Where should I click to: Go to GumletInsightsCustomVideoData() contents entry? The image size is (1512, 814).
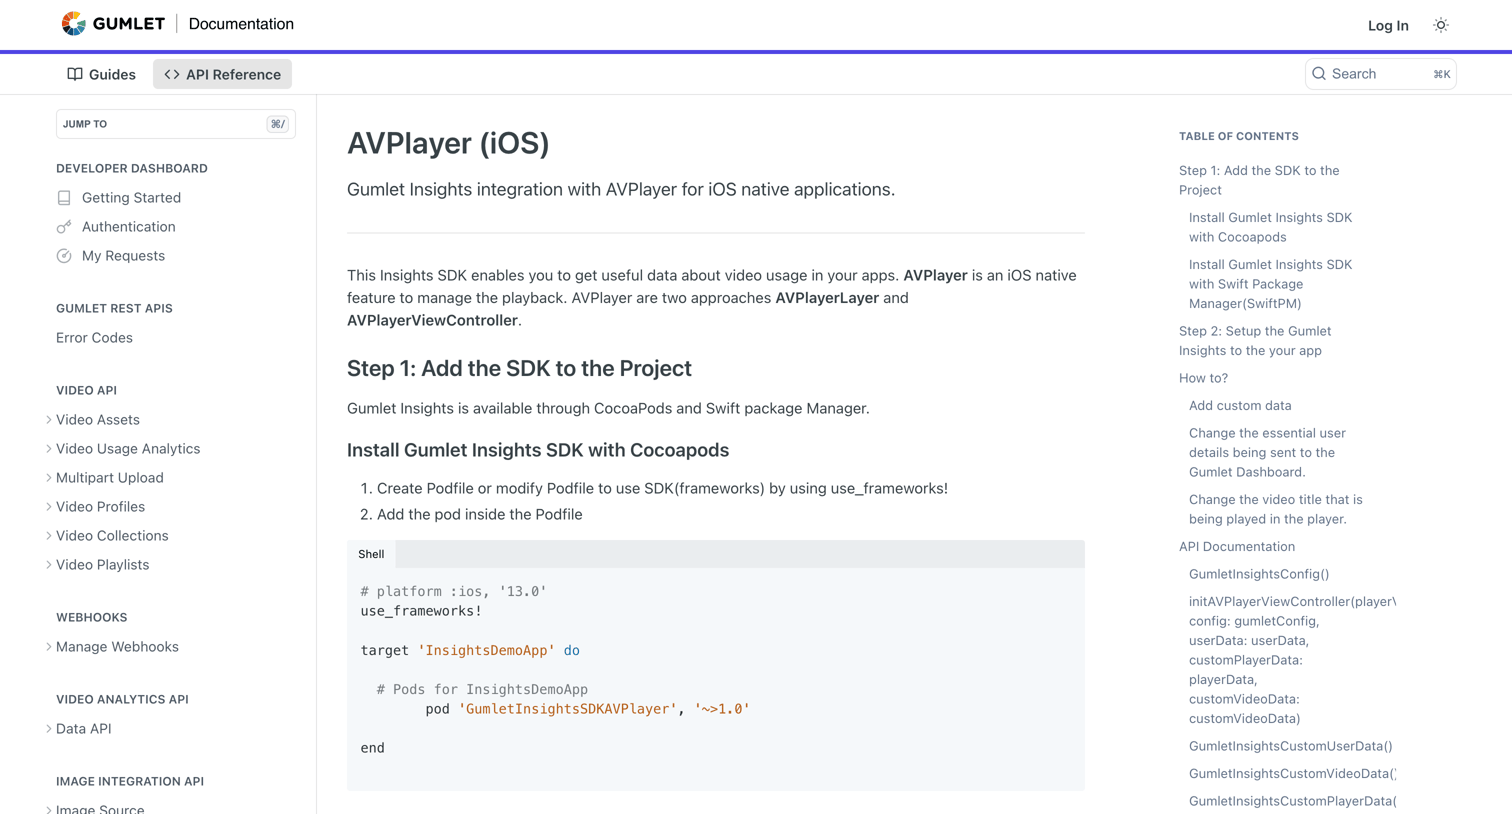(1292, 774)
